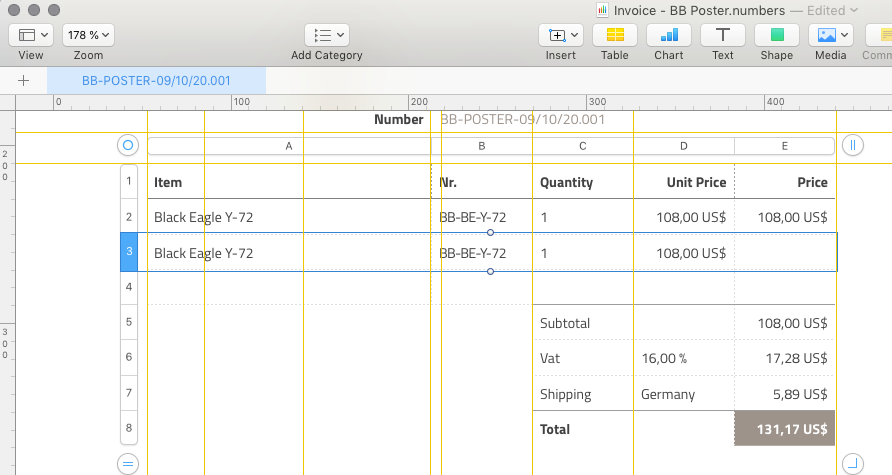892x475 pixels.
Task: Select column D header
Action: pos(684,146)
